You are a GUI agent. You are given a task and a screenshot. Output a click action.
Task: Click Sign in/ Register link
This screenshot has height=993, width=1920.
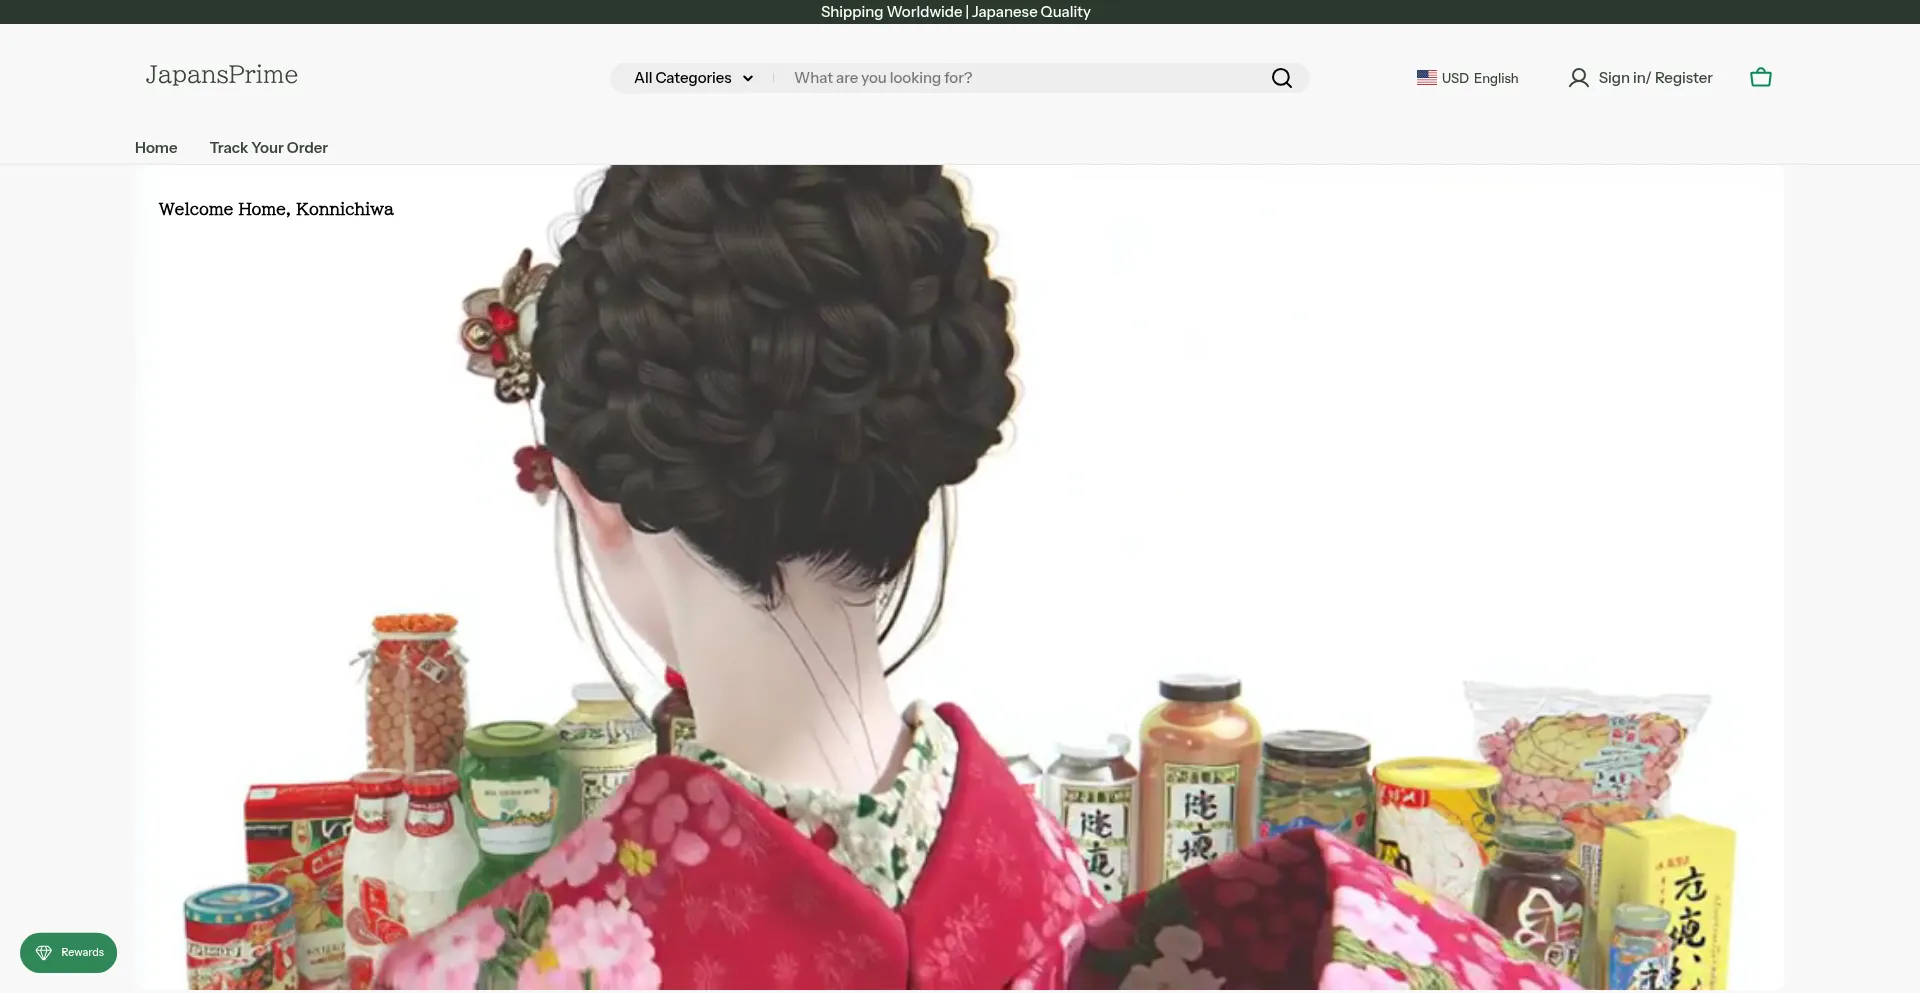pos(1655,78)
